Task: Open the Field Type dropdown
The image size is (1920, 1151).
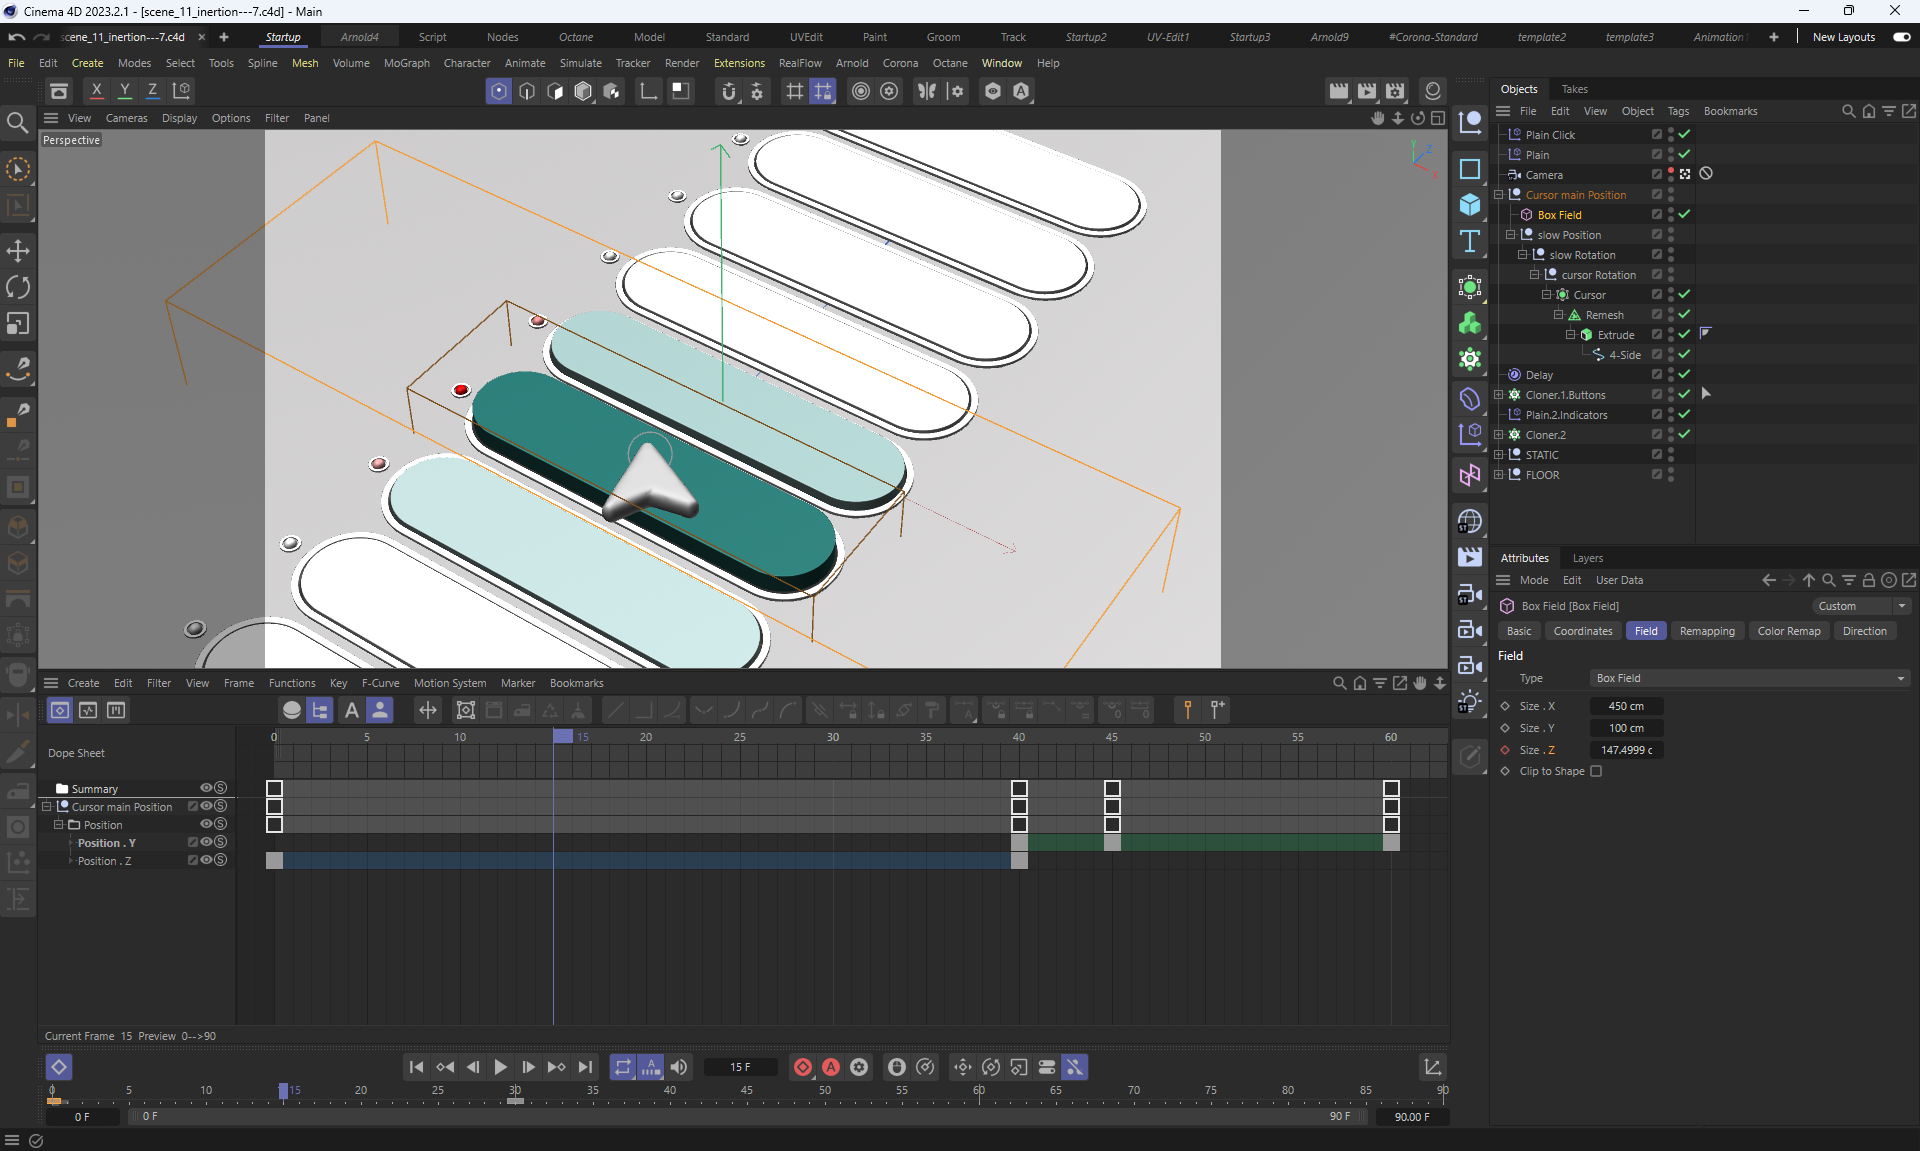Action: pos(1749,678)
